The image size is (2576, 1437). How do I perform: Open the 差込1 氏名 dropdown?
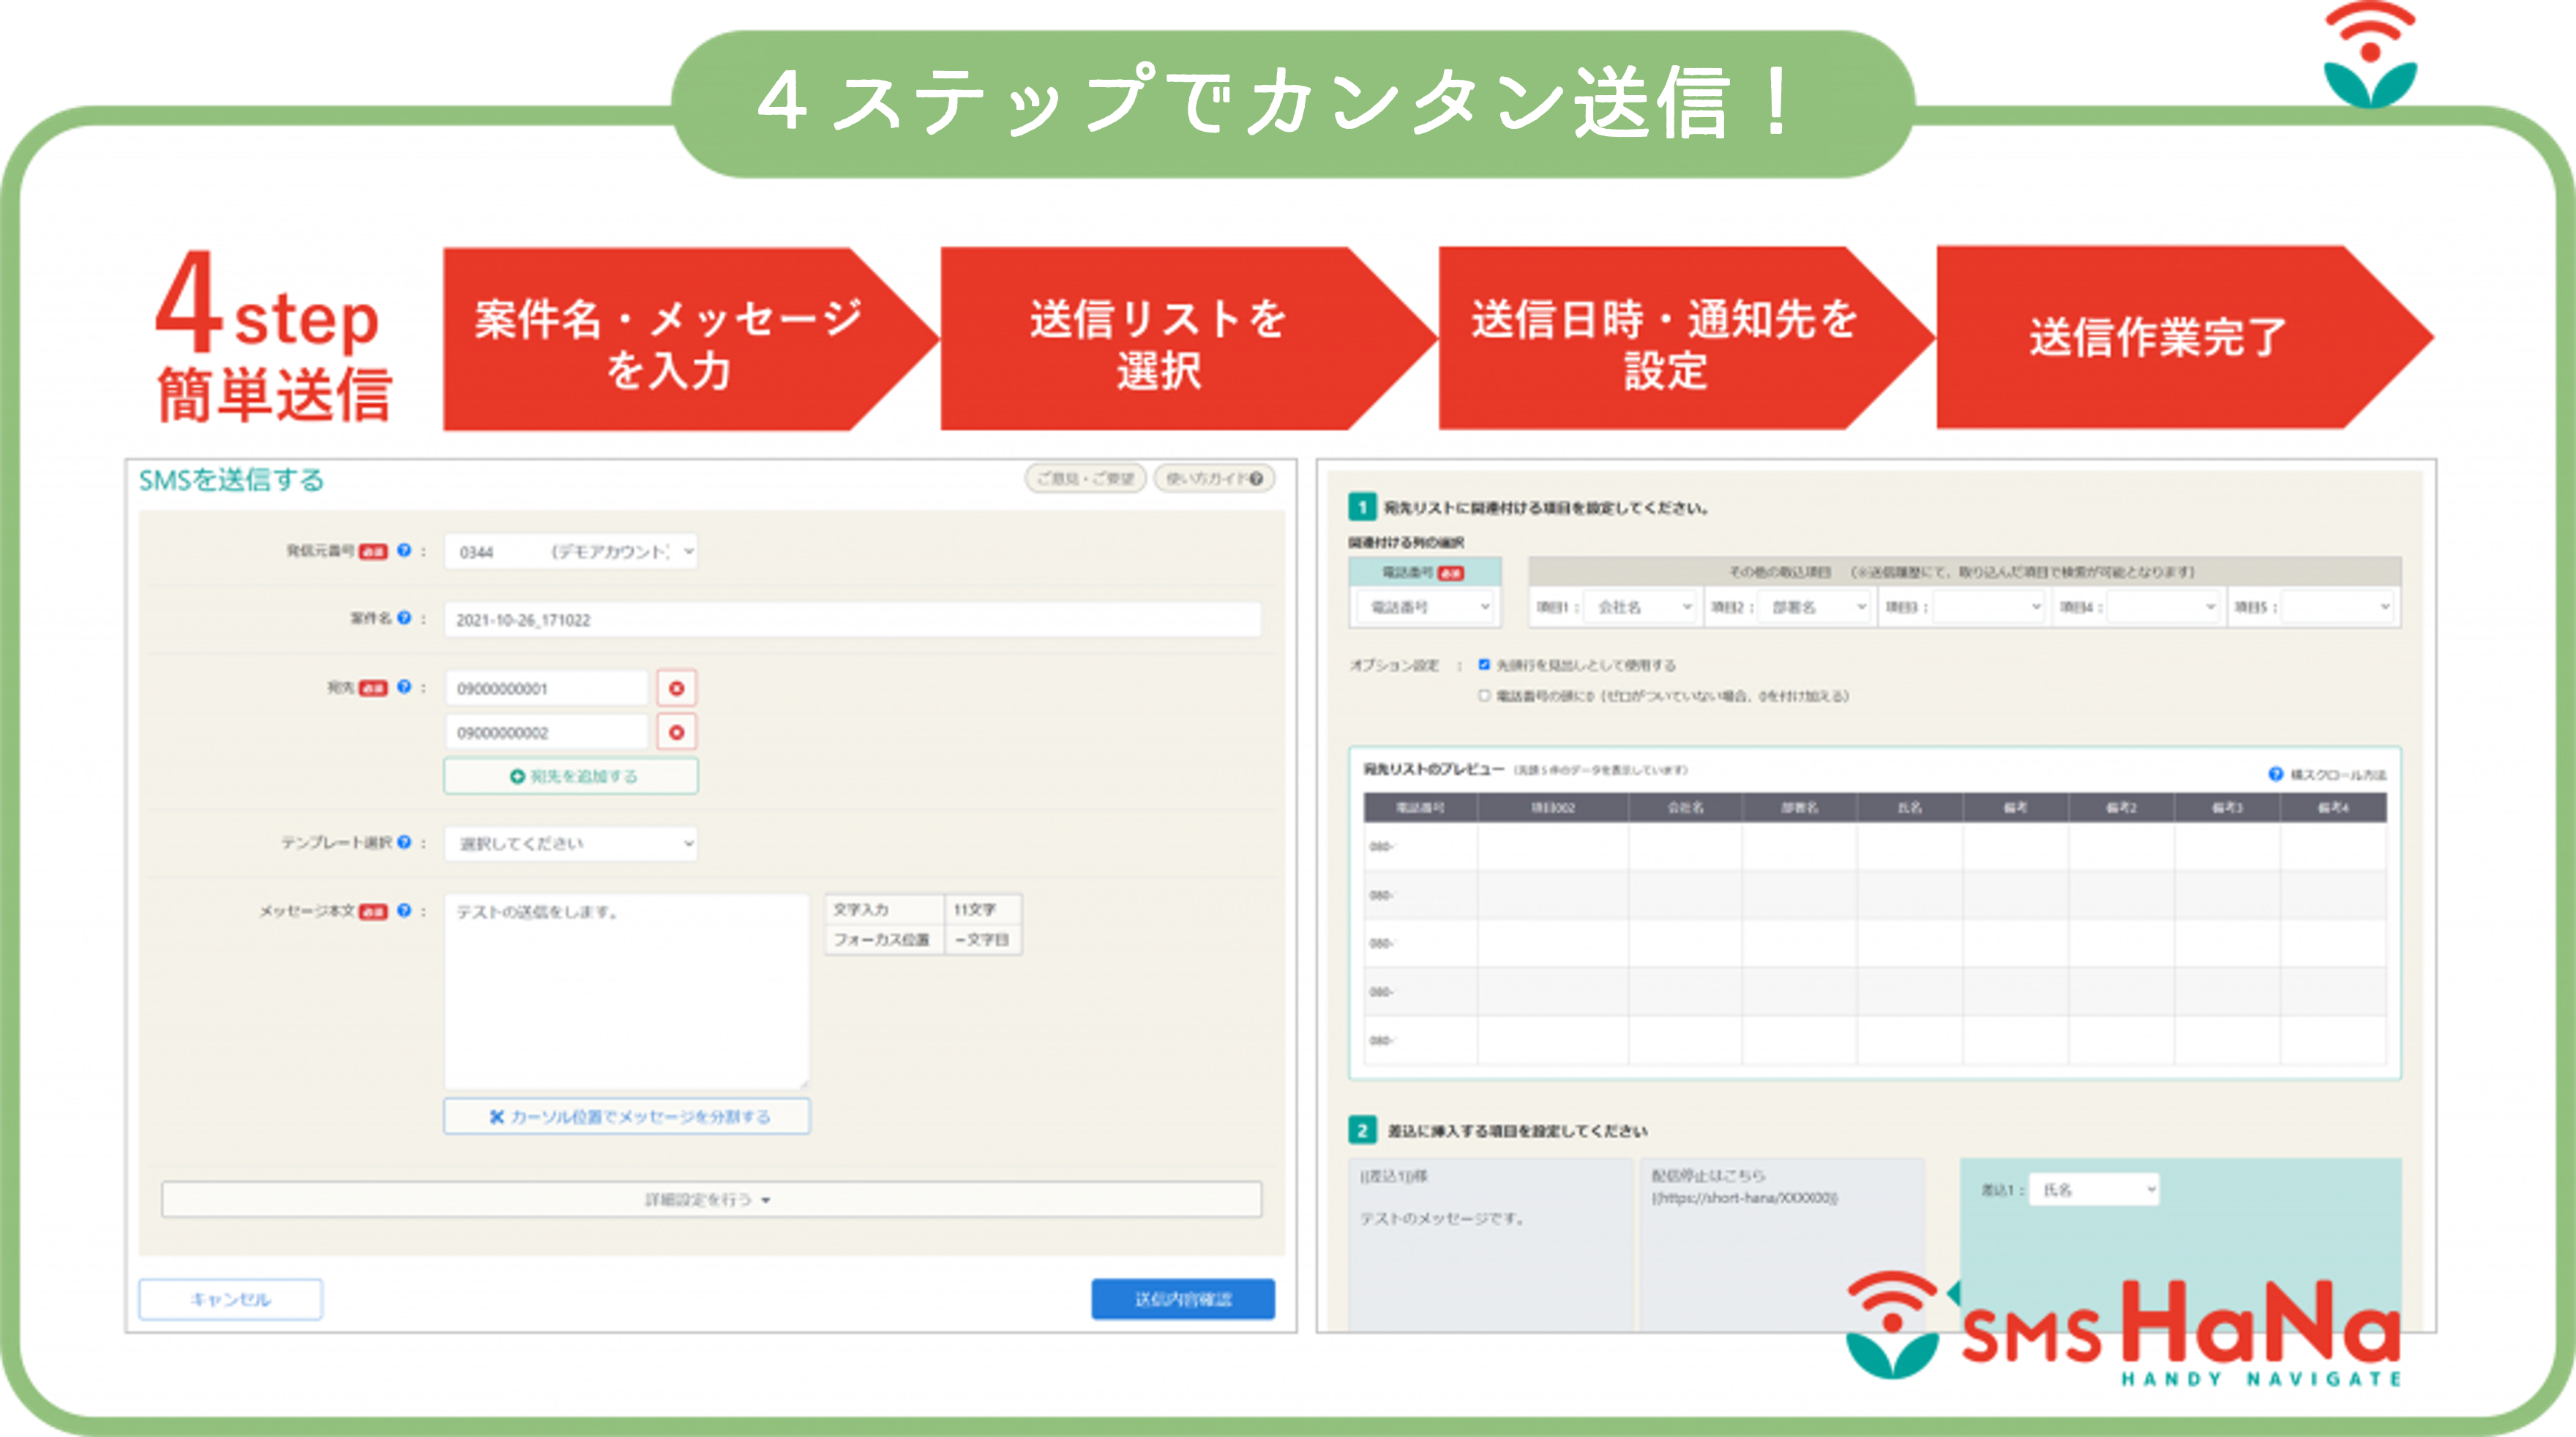point(2093,1189)
